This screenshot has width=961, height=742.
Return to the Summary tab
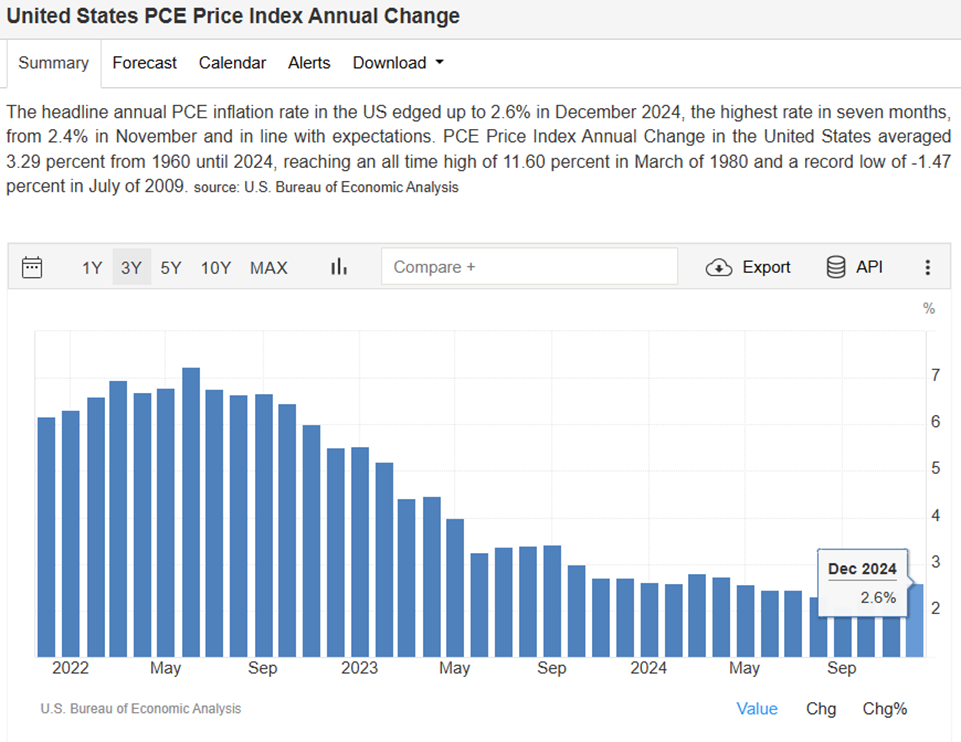point(53,62)
